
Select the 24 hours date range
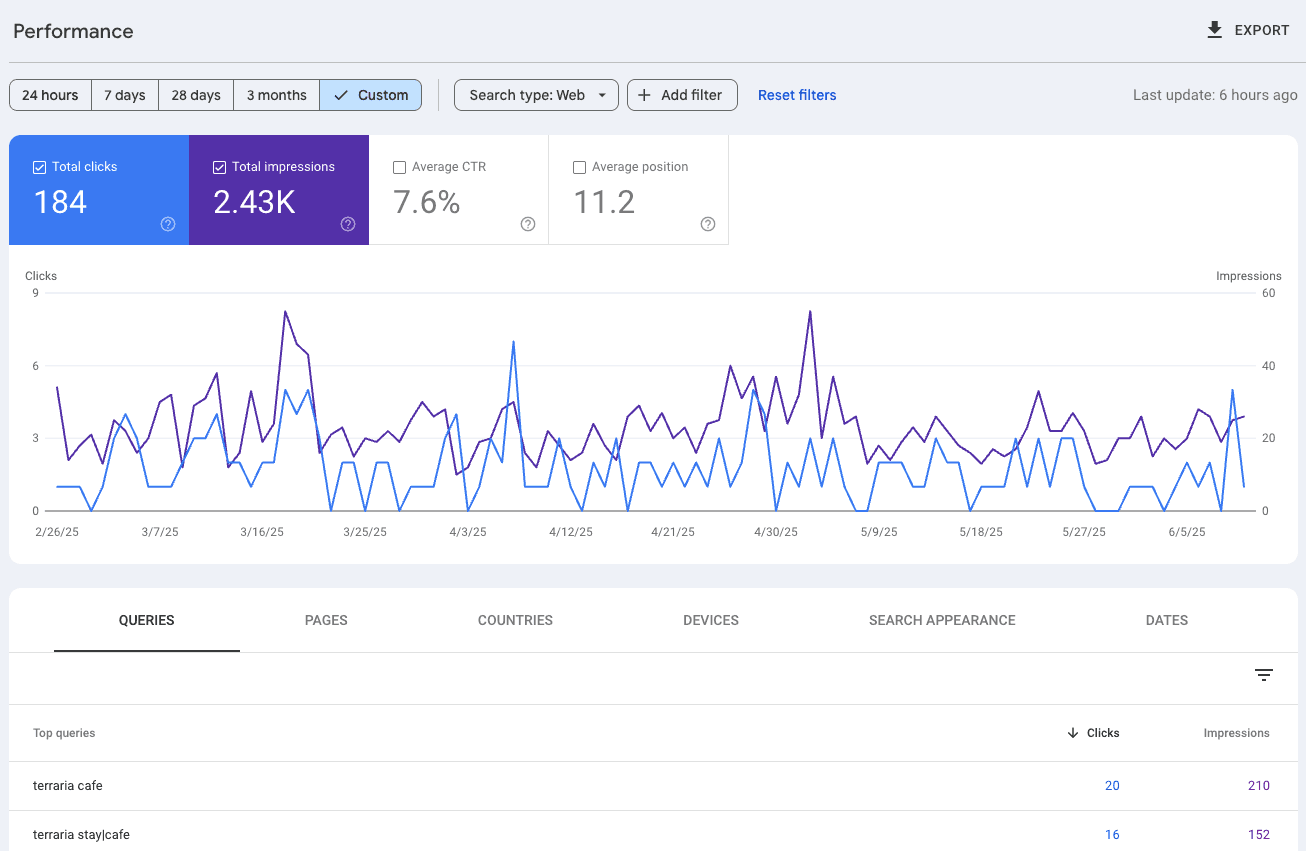50,95
